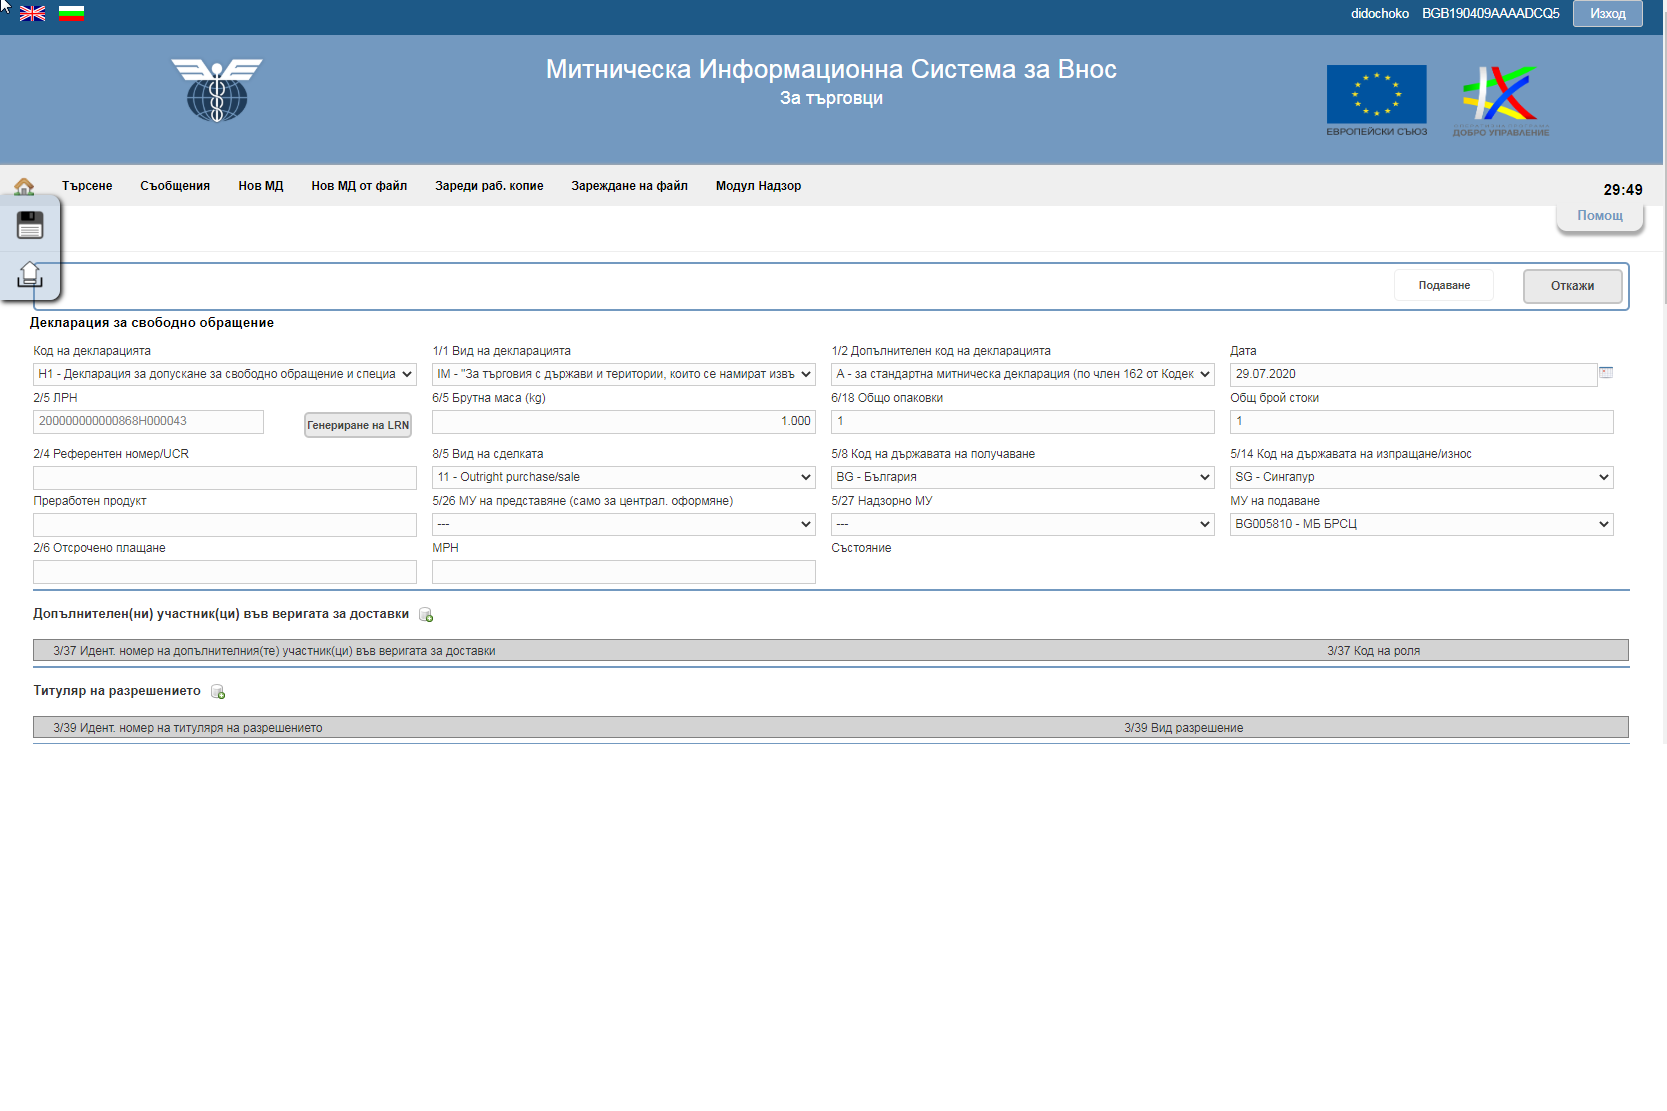This screenshot has width=1667, height=1111.
Task: Switch language with the Bulgarian flag
Action: pyautogui.click(x=71, y=13)
